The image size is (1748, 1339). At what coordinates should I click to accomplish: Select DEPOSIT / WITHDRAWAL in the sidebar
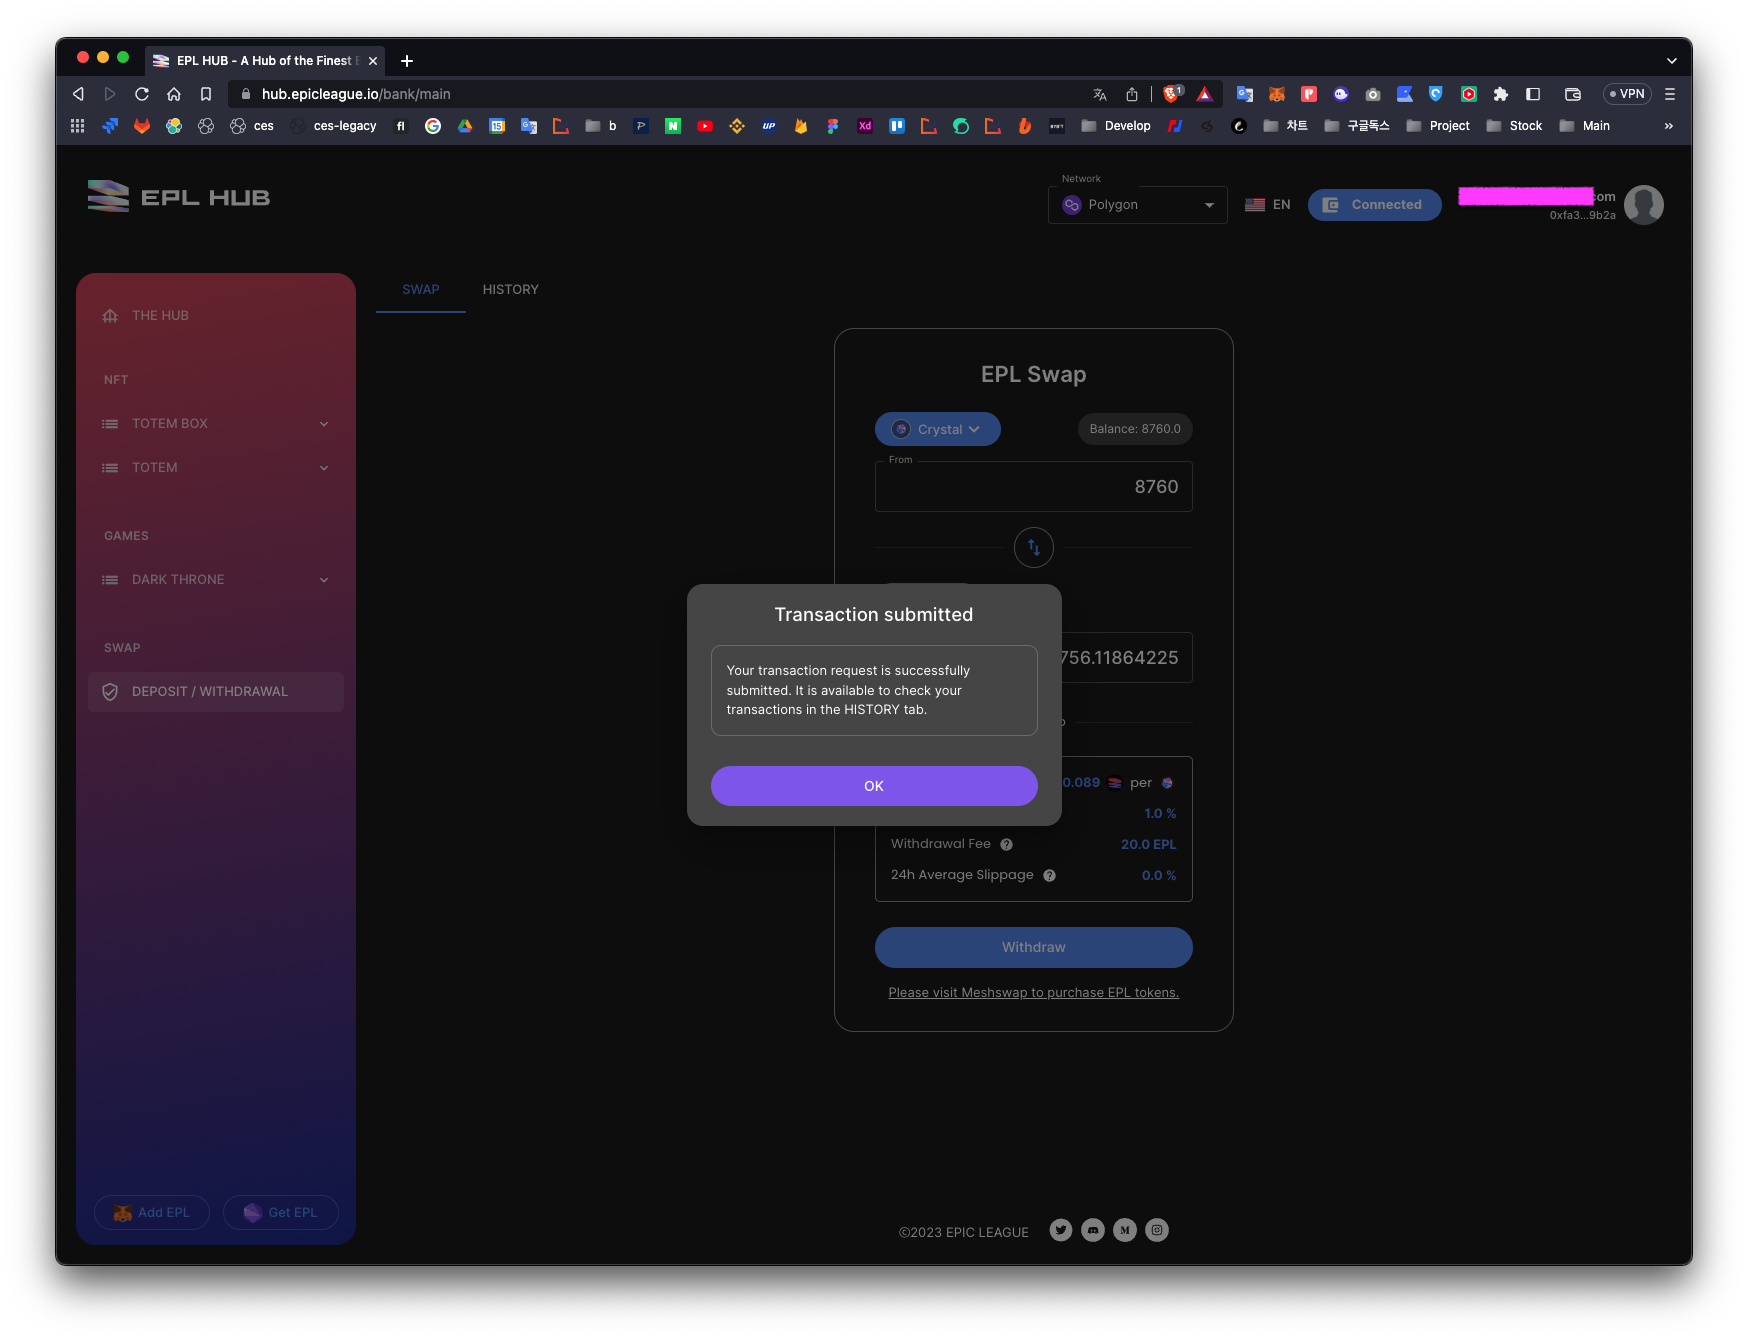[x=216, y=692]
